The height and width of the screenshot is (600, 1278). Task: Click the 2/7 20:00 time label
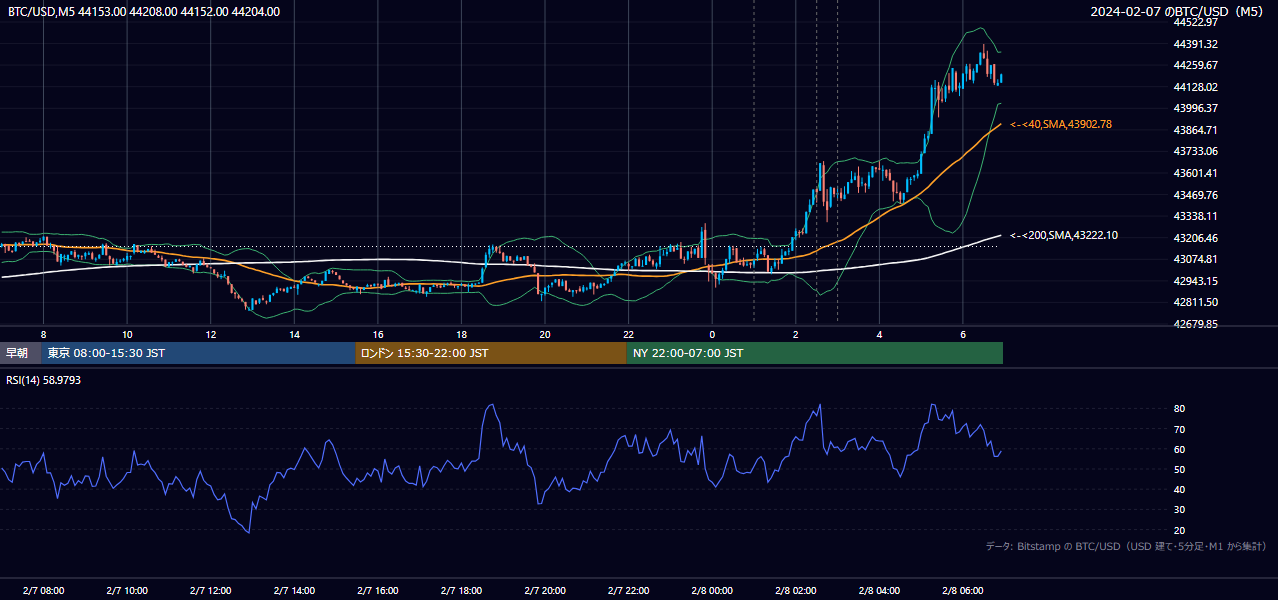545,591
